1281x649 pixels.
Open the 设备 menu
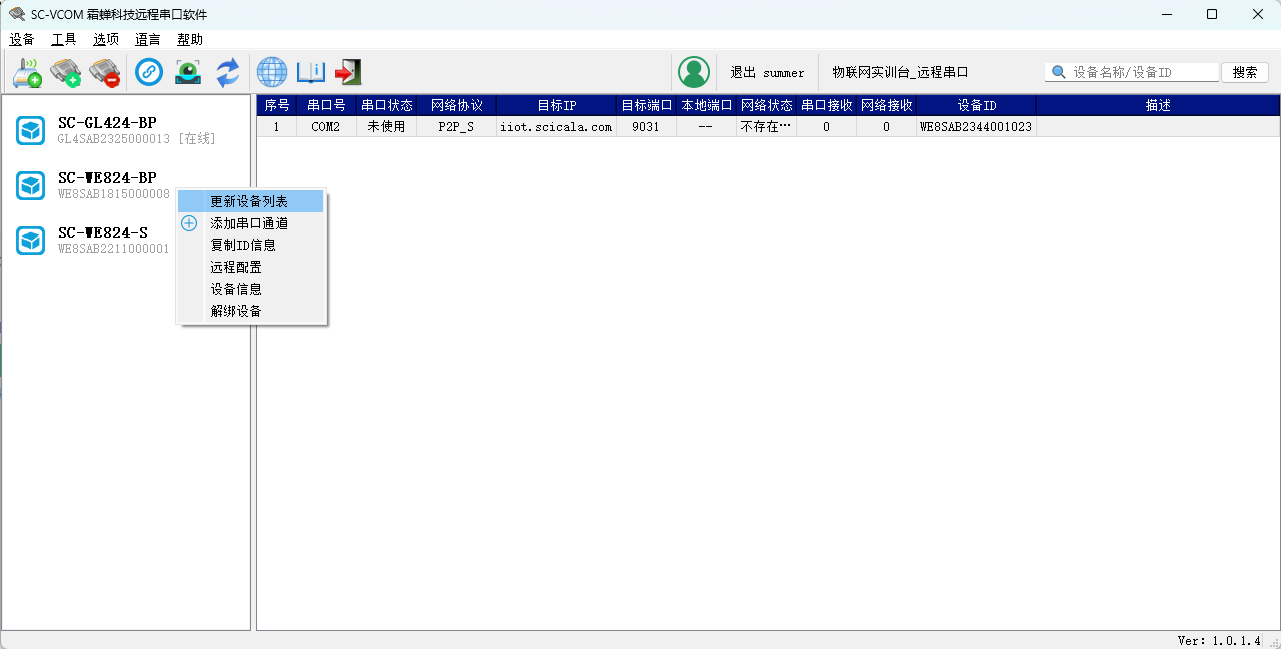pyautogui.click(x=22, y=40)
